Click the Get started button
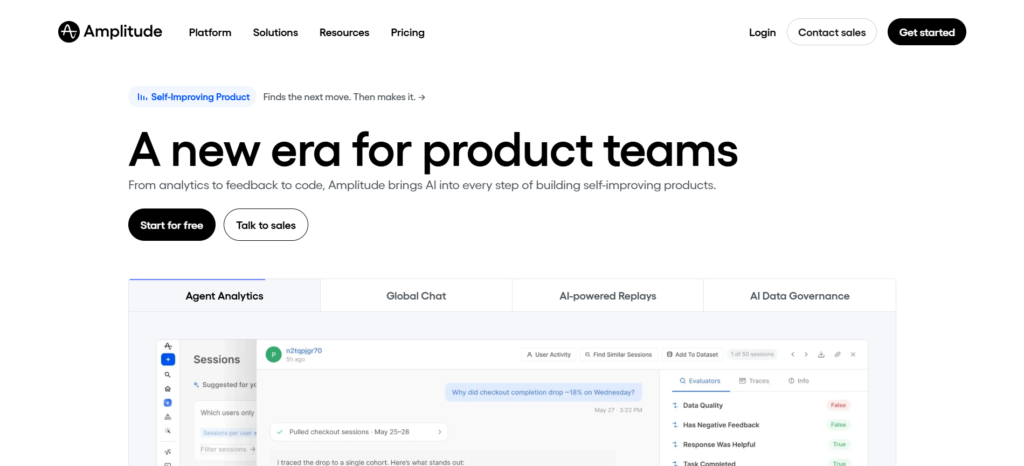The width and height of the screenshot is (1024, 466). 927,32
